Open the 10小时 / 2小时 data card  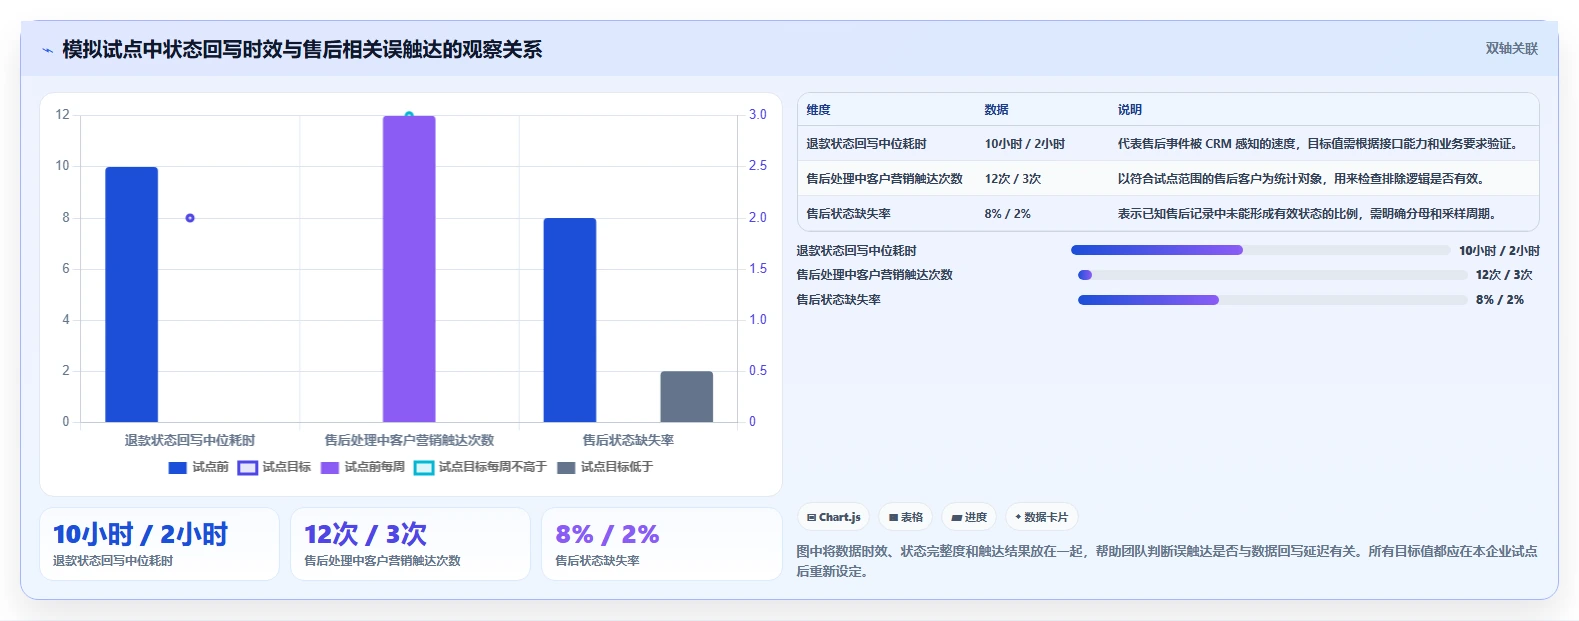pyautogui.click(x=159, y=544)
